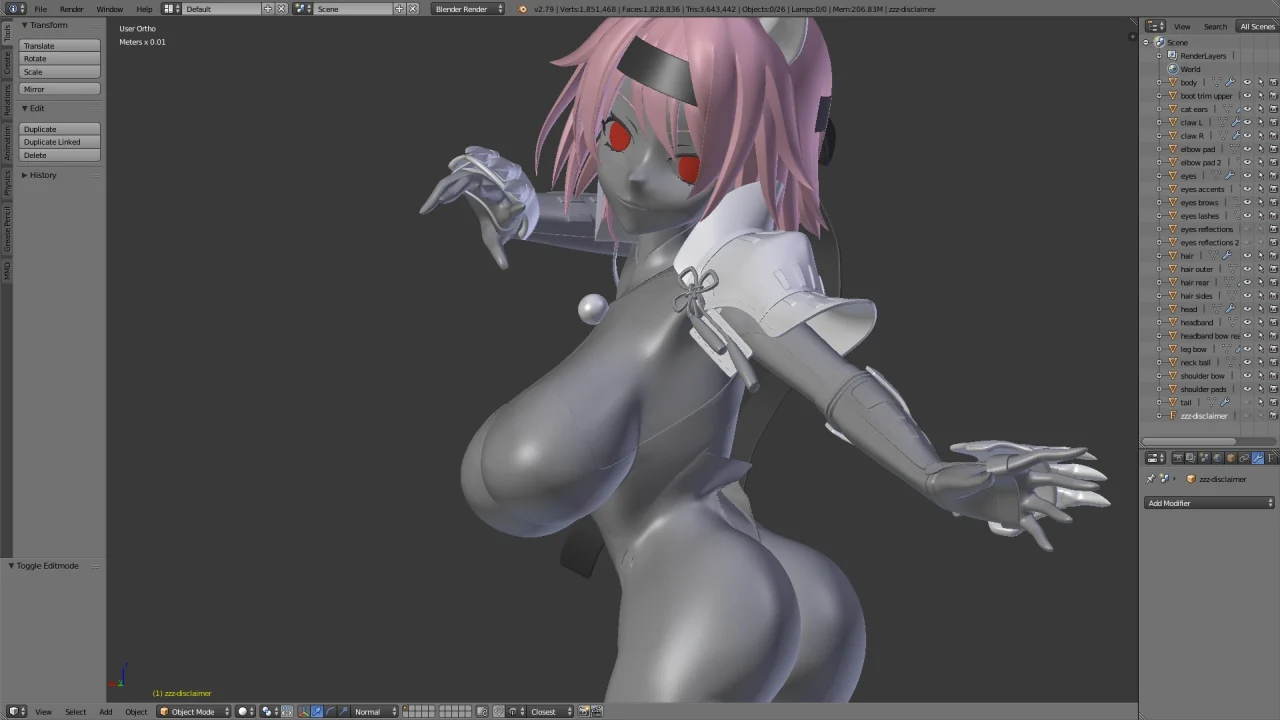Open the Font data properties tab
The width and height of the screenshot is (1280, 720).
1271,458
